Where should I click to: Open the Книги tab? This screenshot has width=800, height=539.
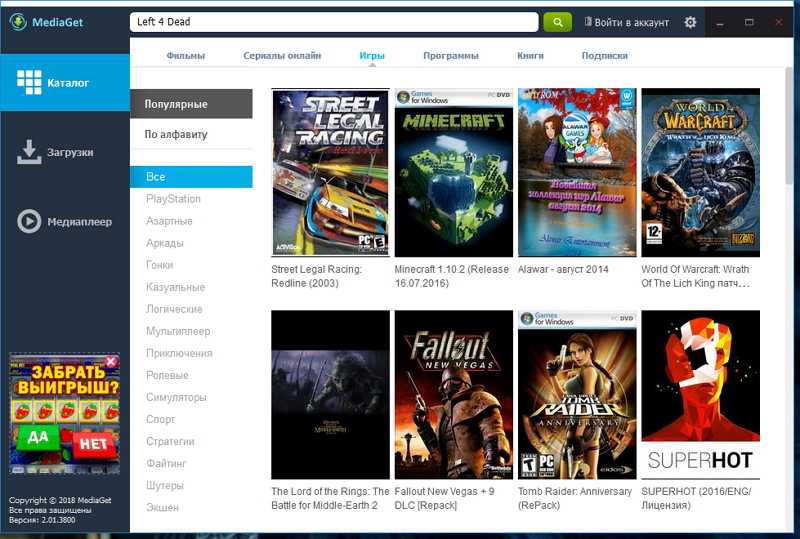tap(530, 55)
